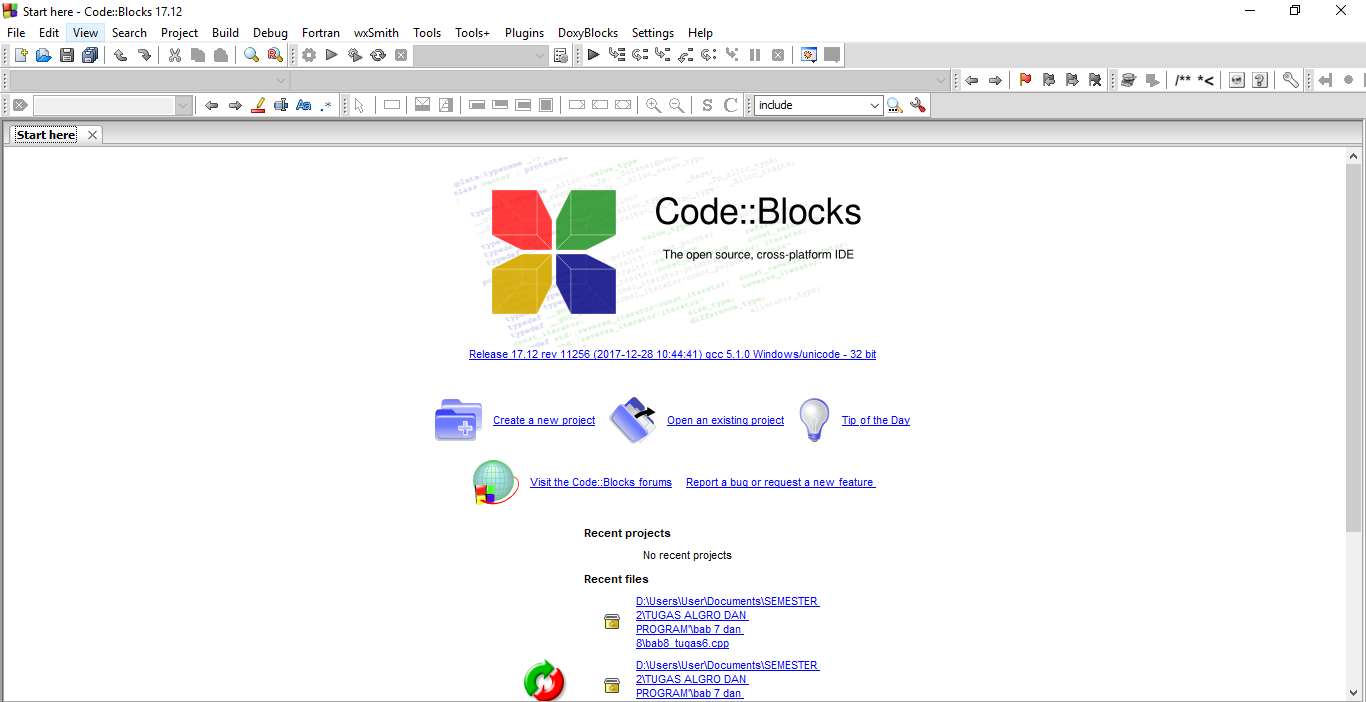Click the ThreadSearch options tools icon
This screenshot has height=702, width=1366.
tap(918, 105)
